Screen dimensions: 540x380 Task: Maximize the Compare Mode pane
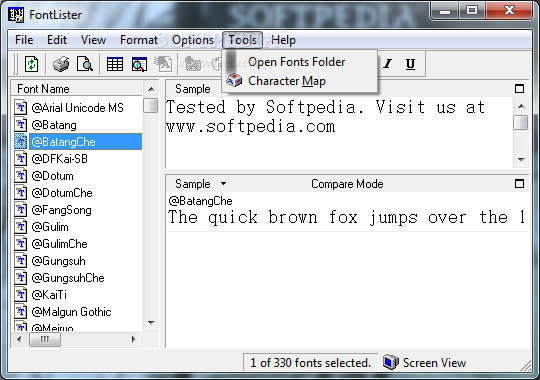(x=519, y=183)
